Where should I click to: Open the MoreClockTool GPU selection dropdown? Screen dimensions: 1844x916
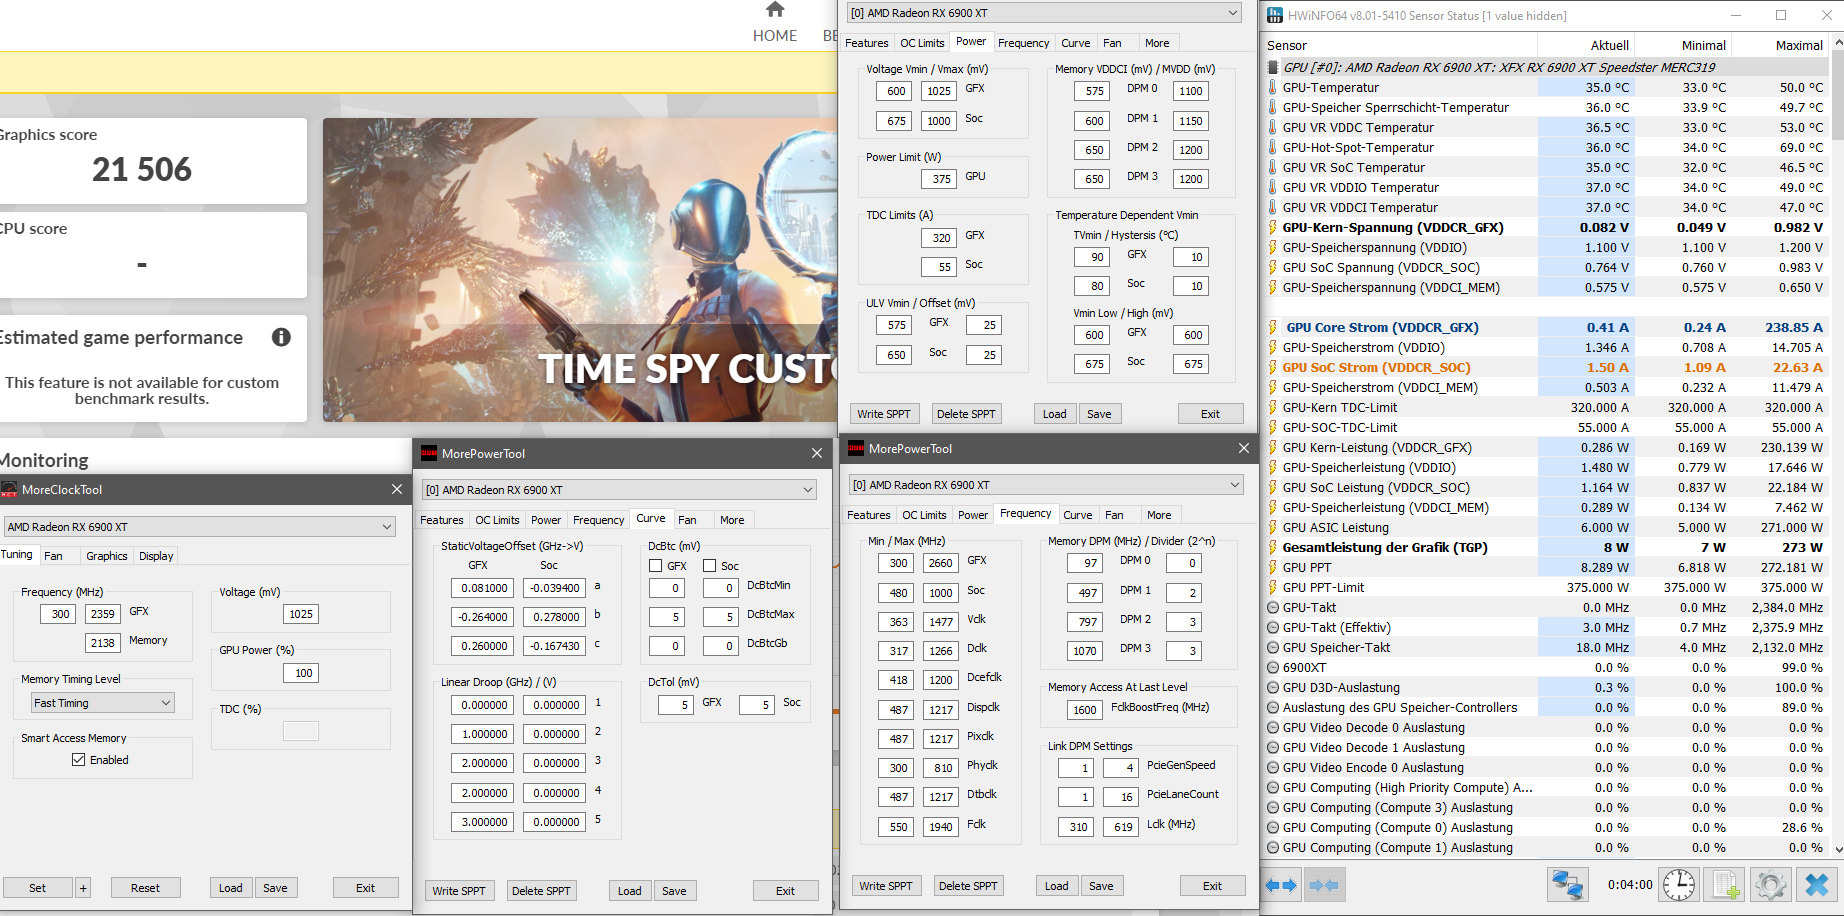(200, 527)
